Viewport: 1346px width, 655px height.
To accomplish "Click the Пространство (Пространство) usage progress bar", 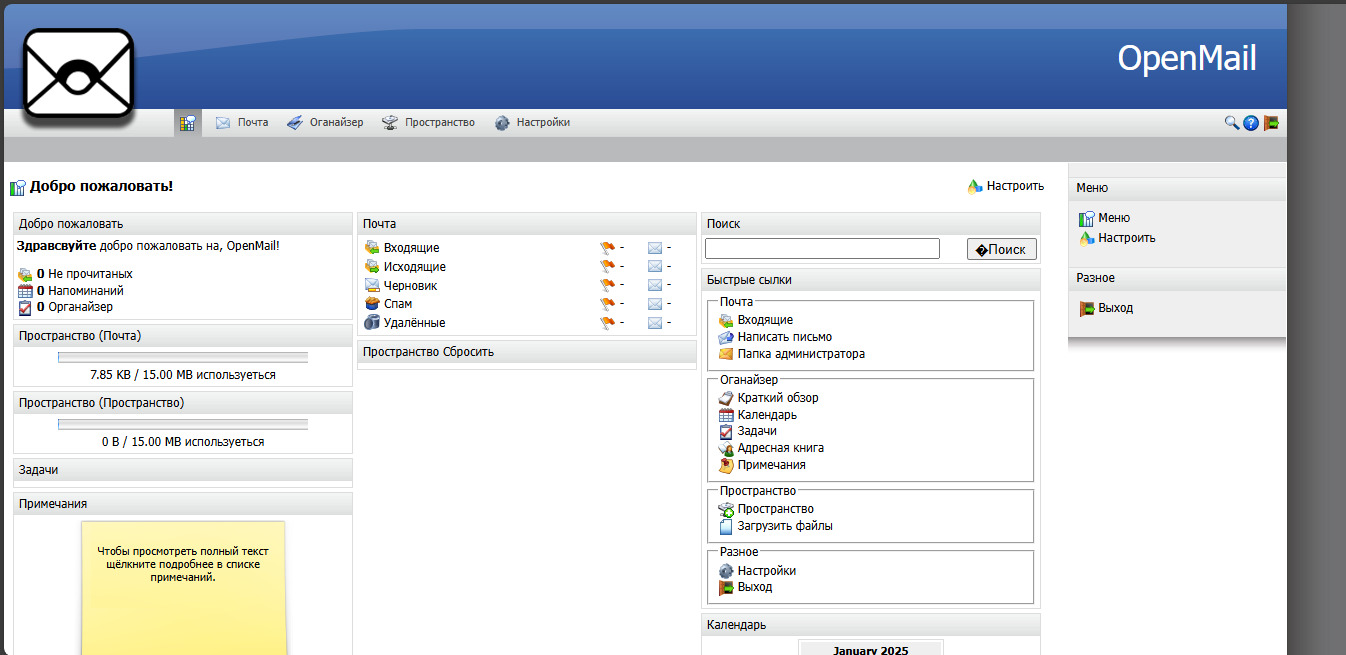I will 183,424.
